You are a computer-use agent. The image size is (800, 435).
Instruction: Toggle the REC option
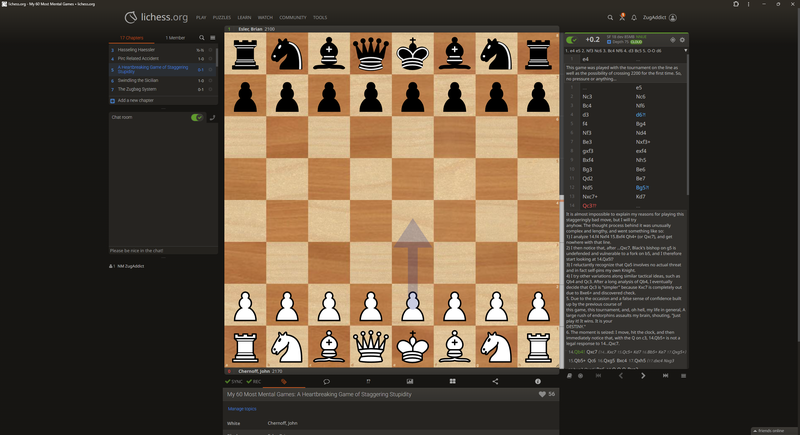tap(254, 381)
